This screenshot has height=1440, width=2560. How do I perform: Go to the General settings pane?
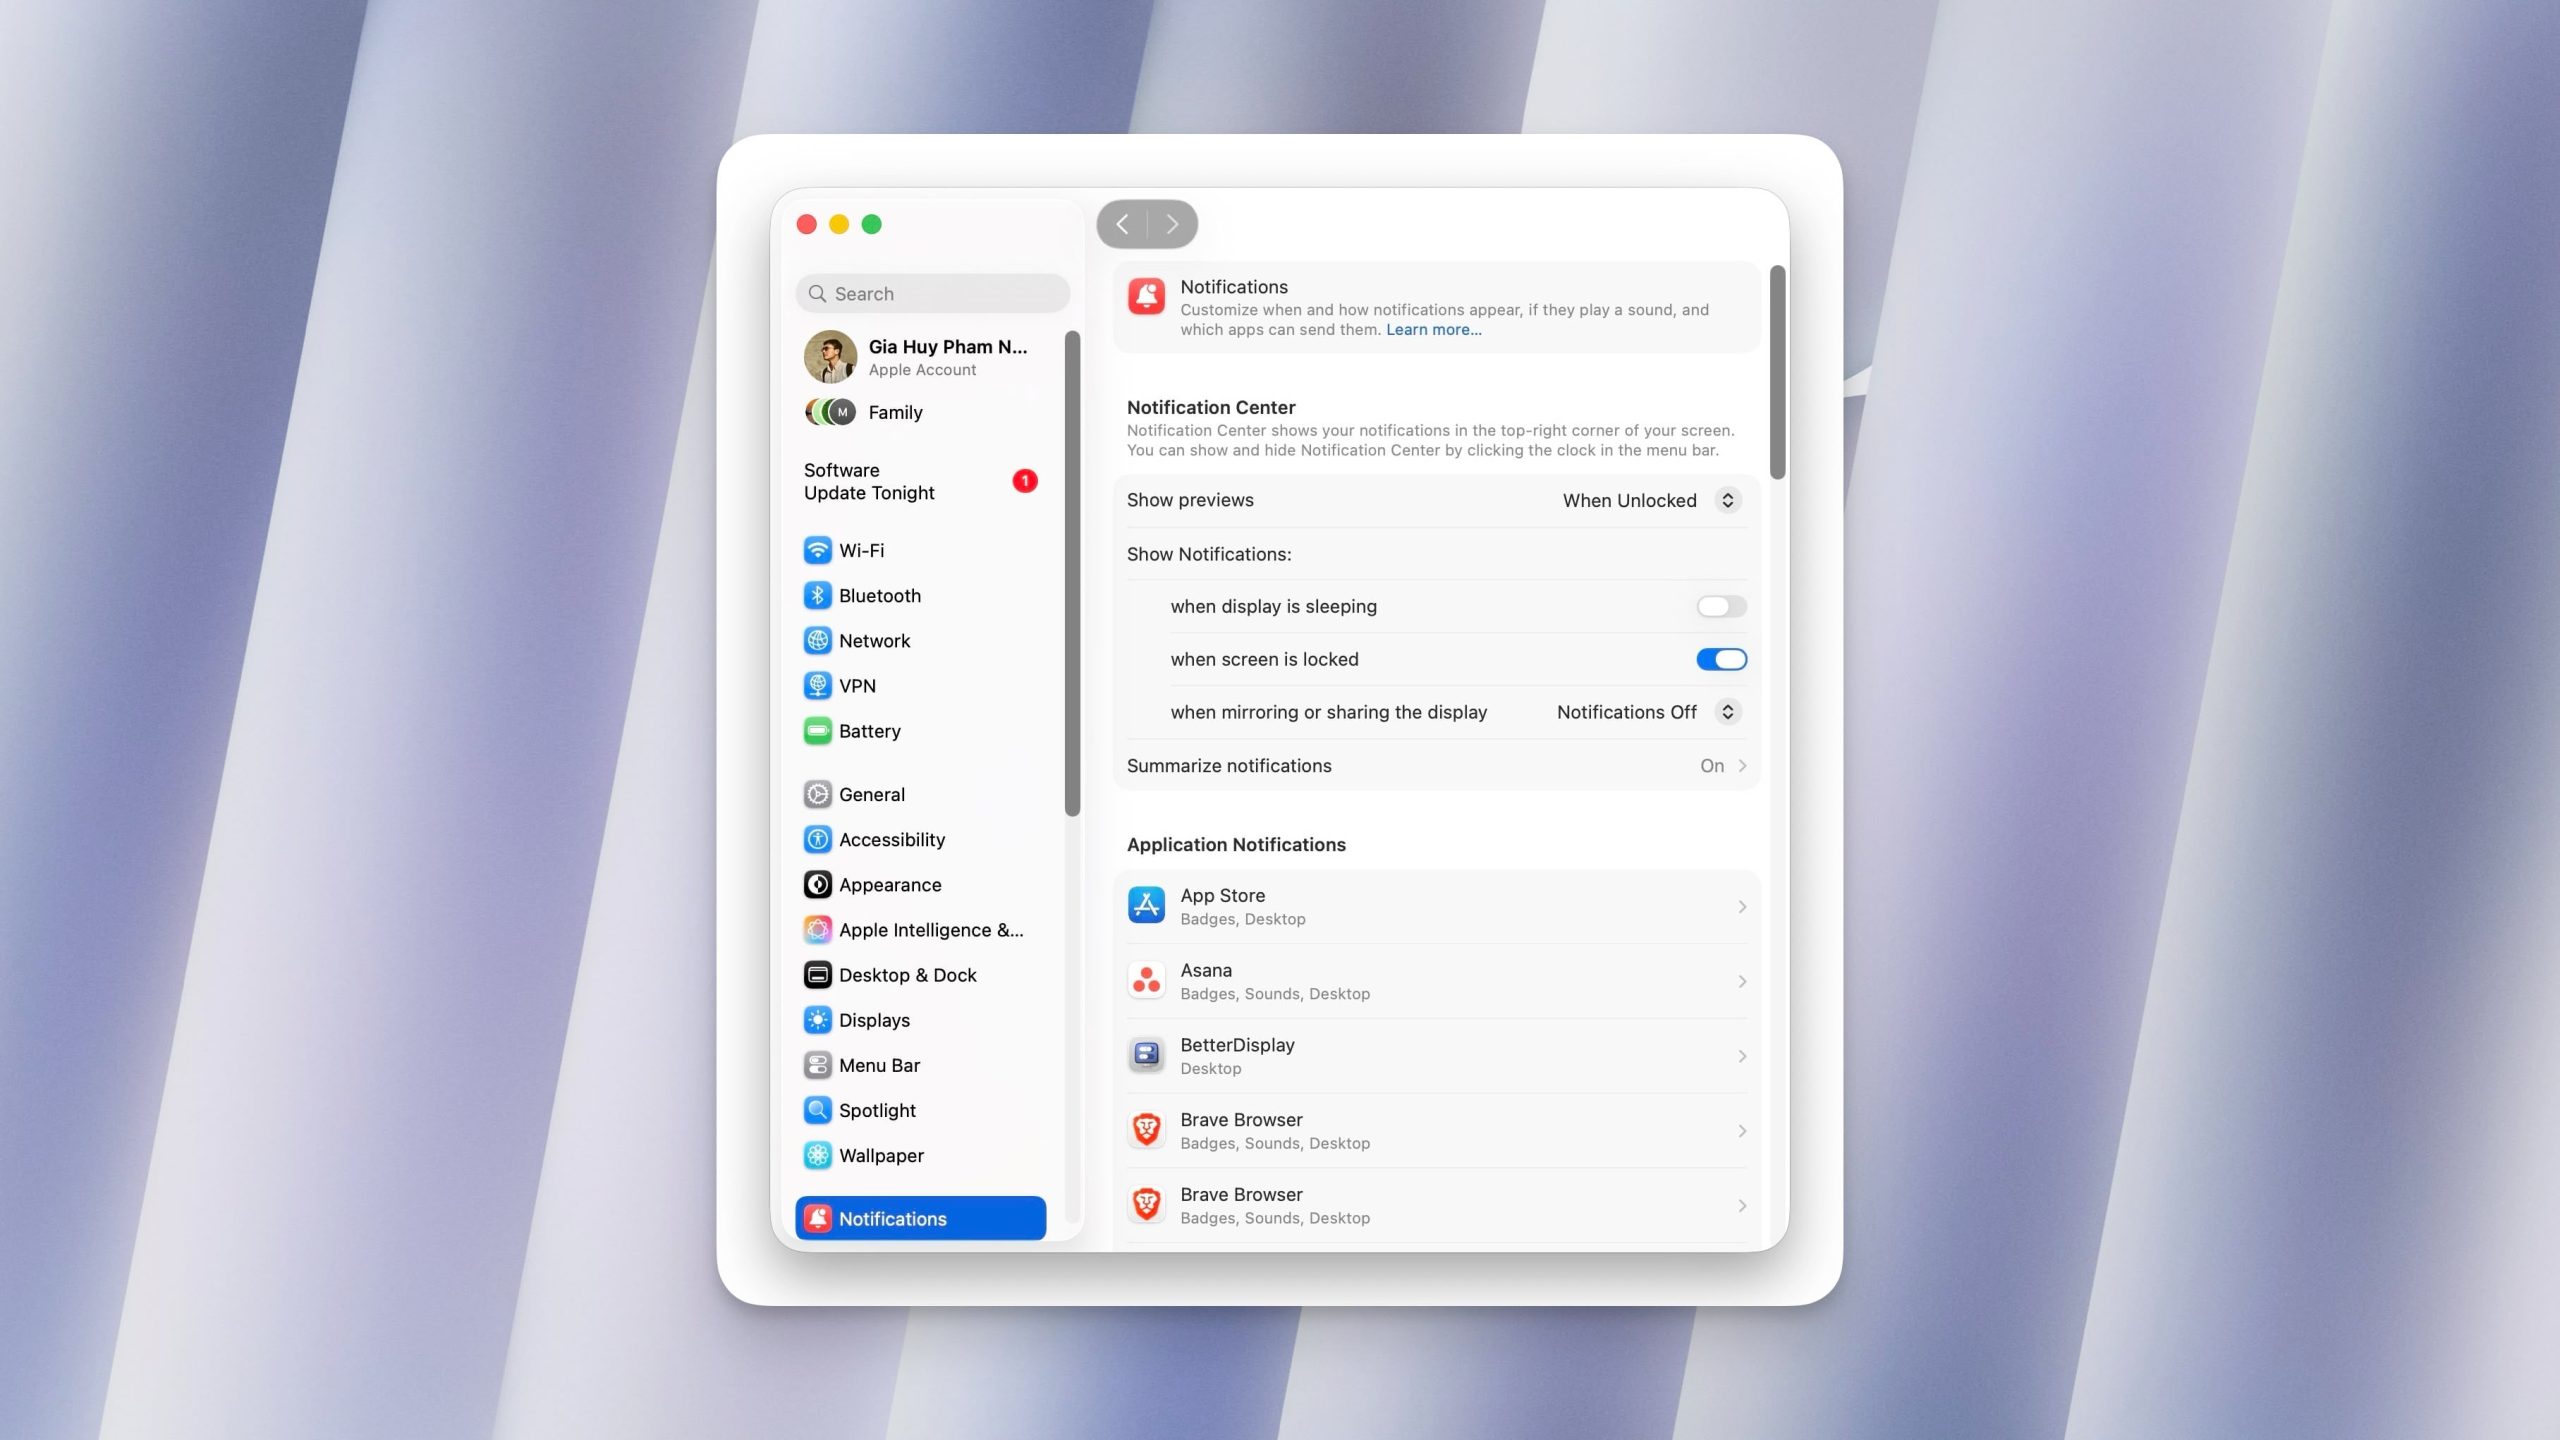point(871,794)
